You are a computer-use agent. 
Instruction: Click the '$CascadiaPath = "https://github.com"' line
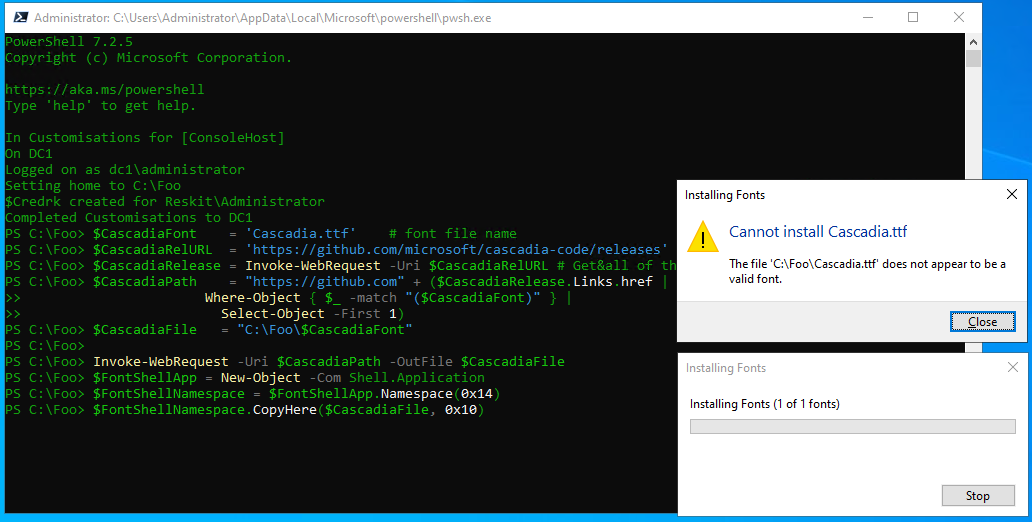[x=336, y=282]
